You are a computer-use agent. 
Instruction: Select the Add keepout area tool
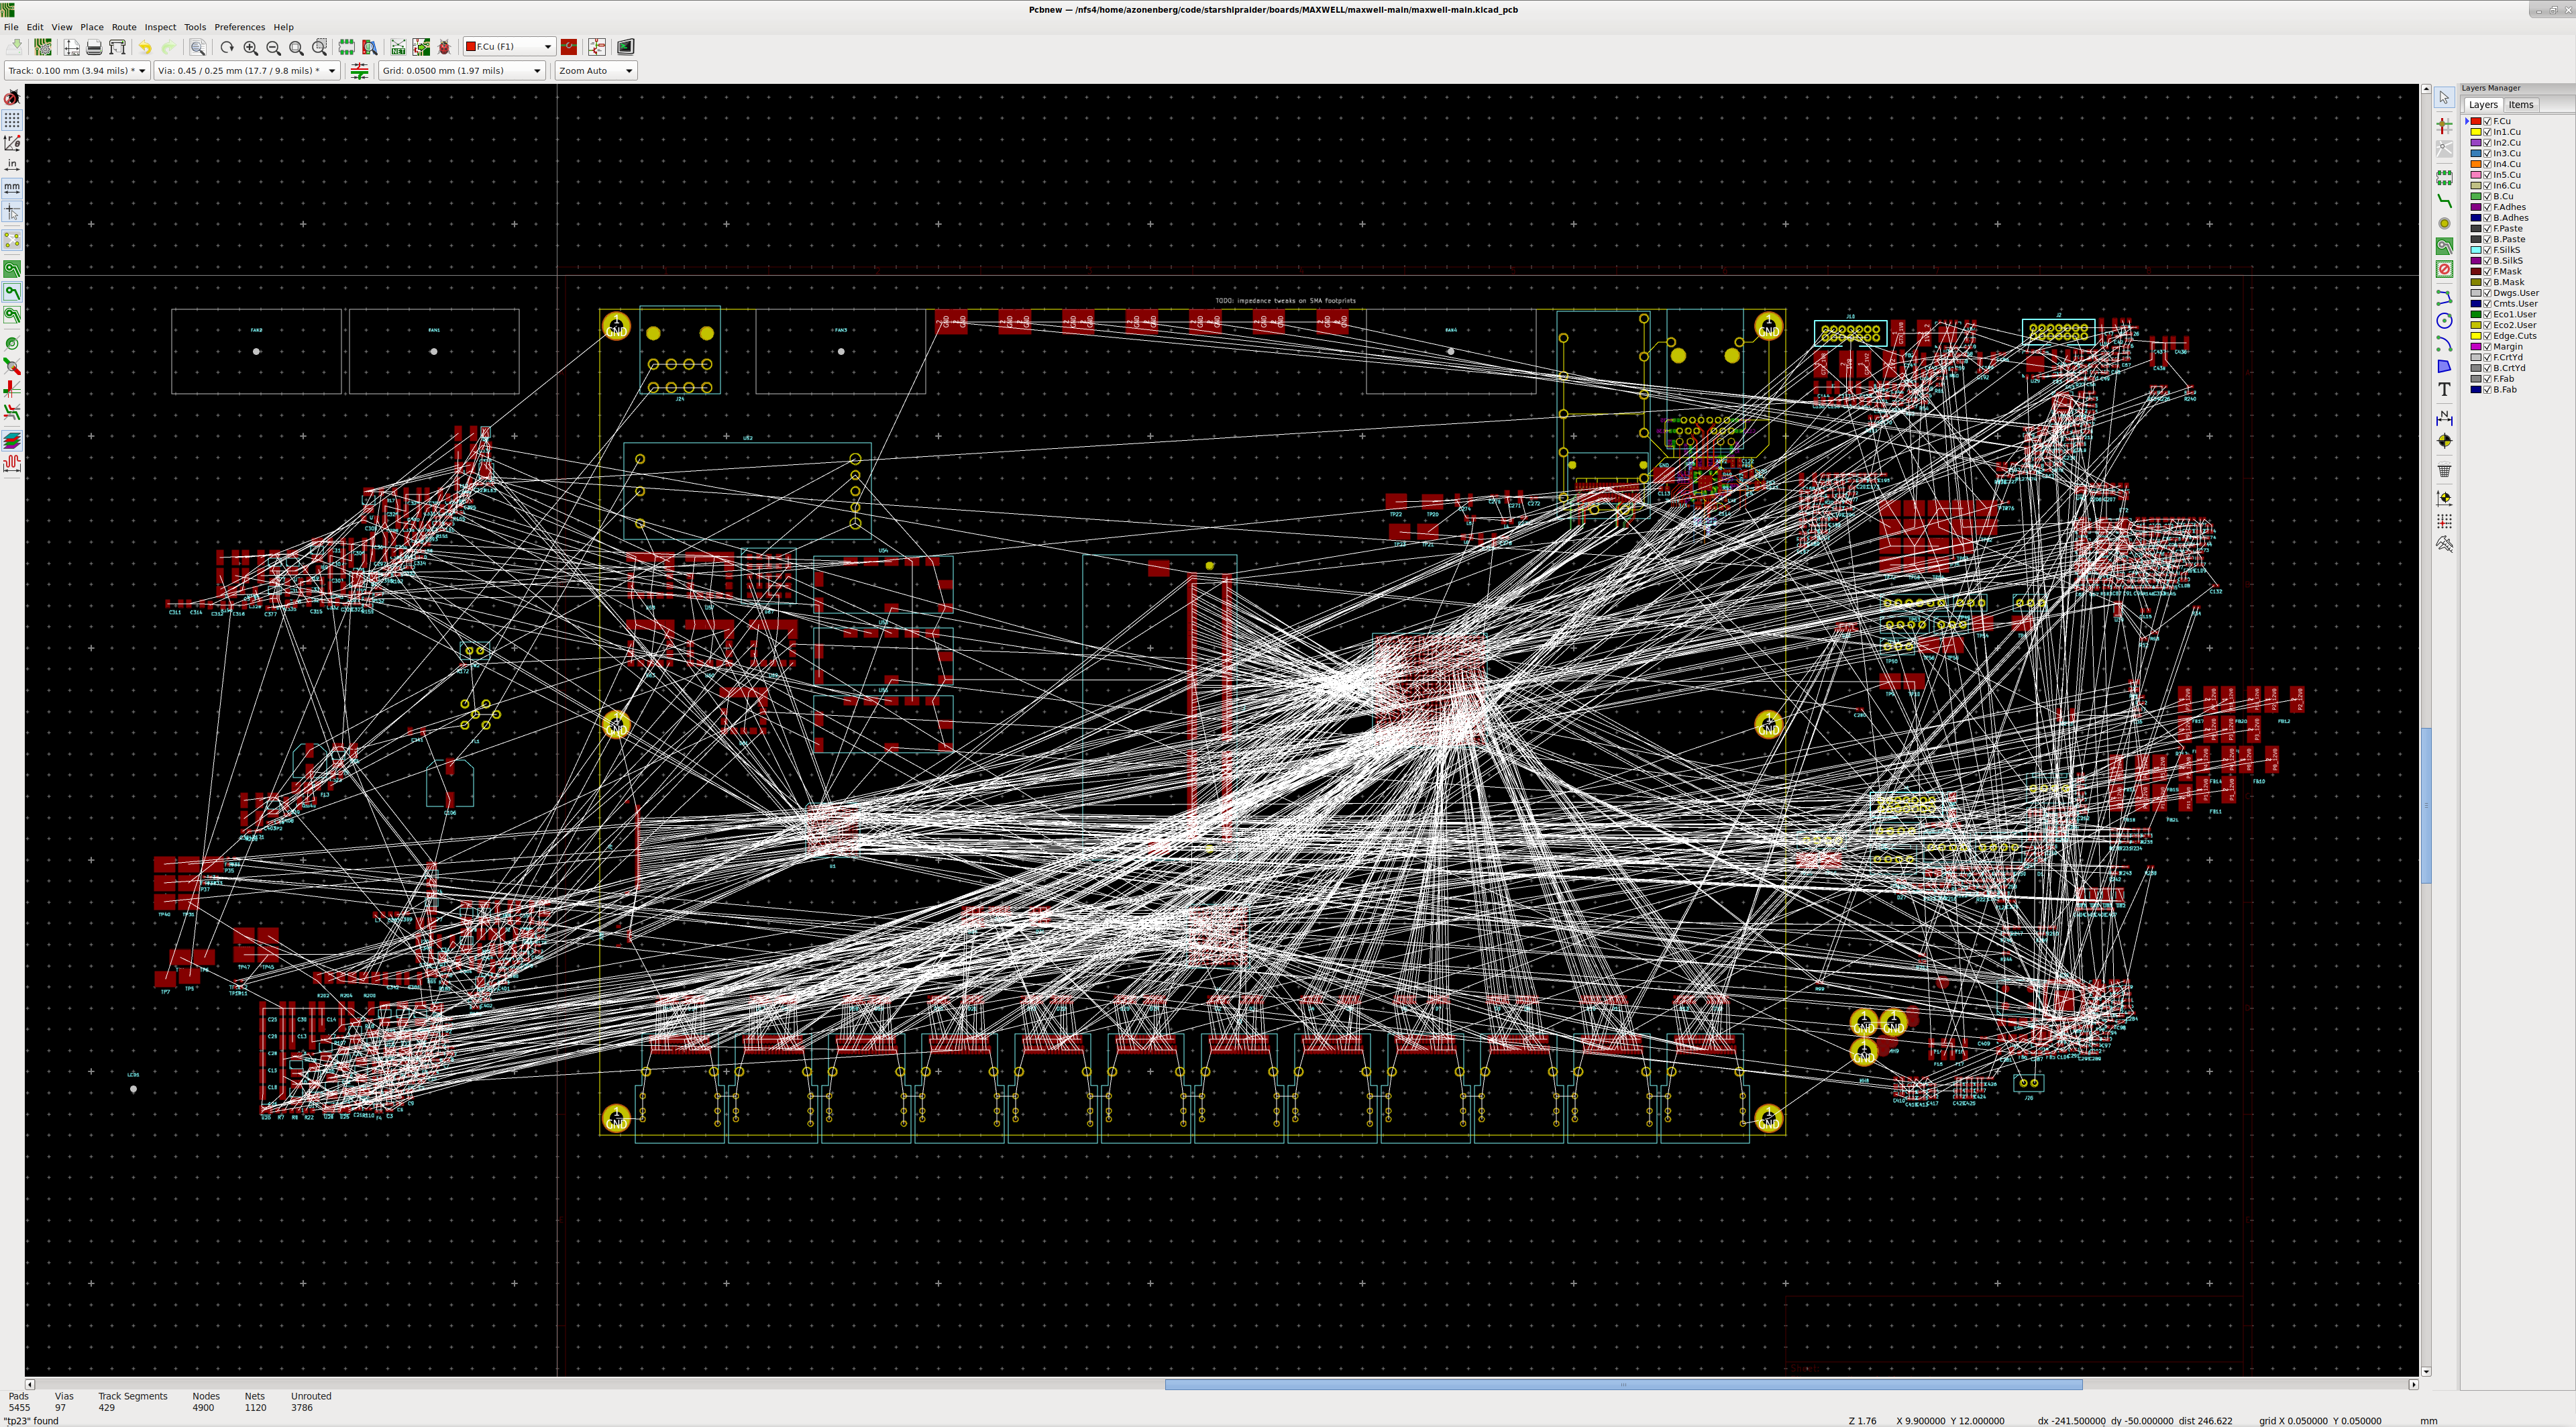tap(2444, 269)
